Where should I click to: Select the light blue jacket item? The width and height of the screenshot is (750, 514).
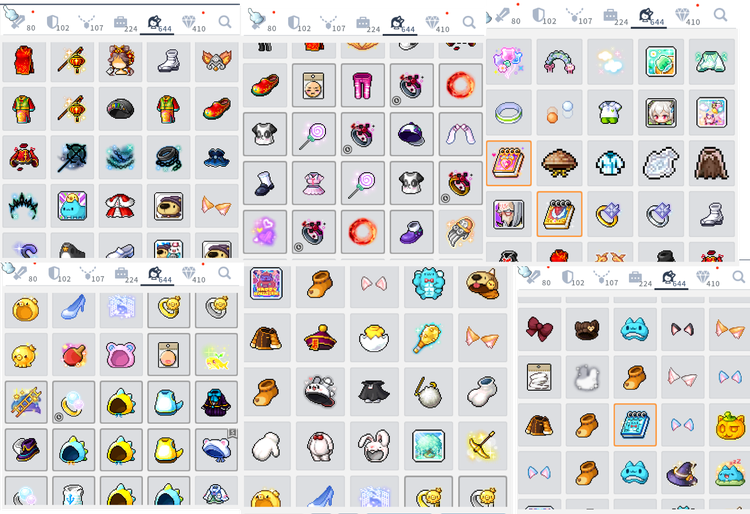[x=610, y=163]
